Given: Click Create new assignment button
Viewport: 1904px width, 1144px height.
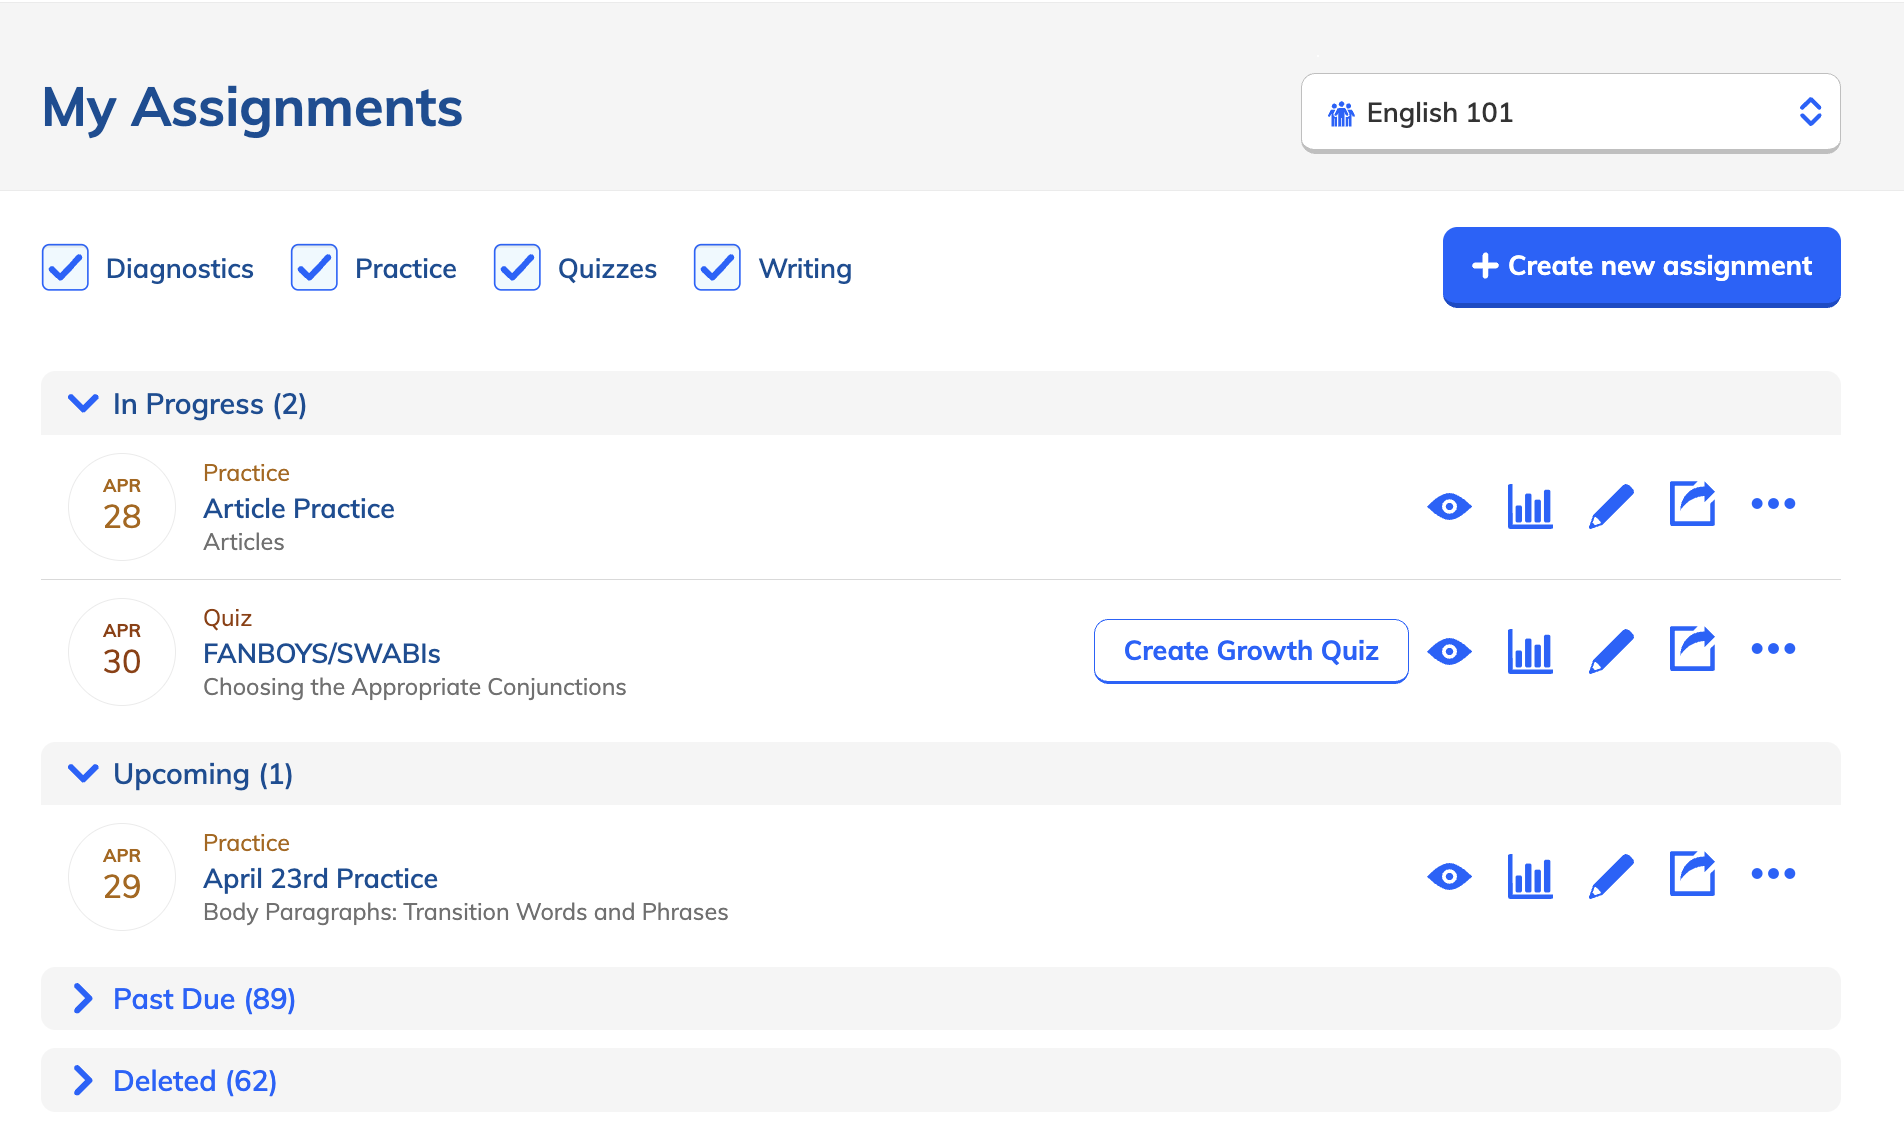Looking at the screenshot, I should point(1641,266).
